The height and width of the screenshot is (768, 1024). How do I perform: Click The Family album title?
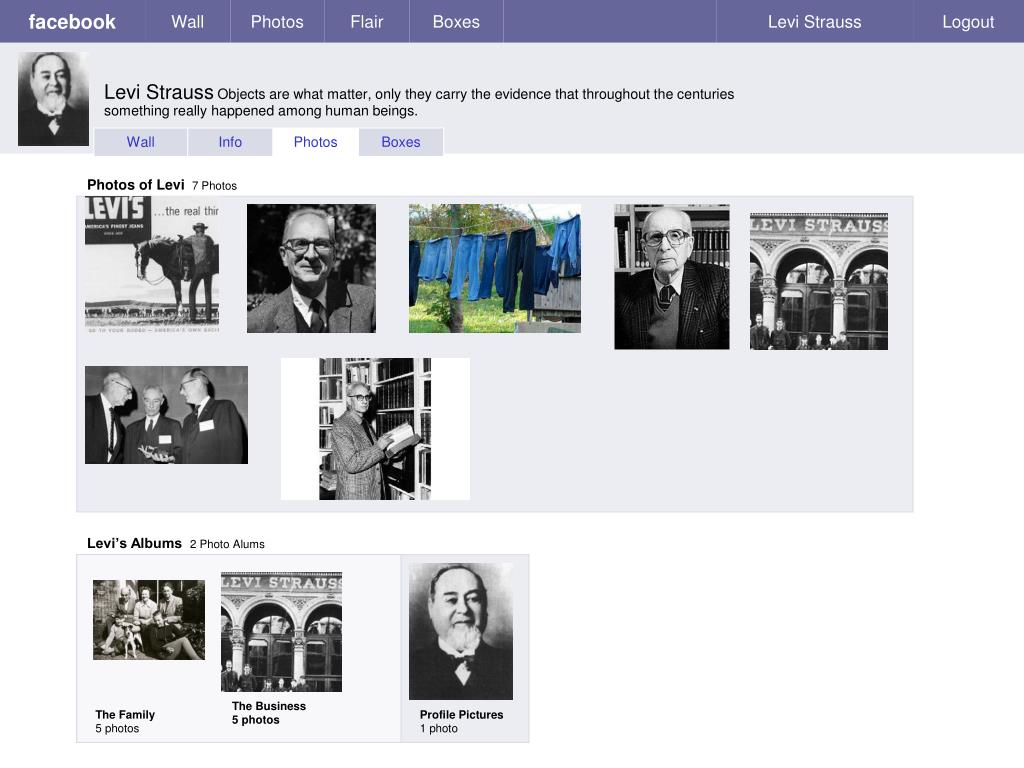tap(125, 714)
